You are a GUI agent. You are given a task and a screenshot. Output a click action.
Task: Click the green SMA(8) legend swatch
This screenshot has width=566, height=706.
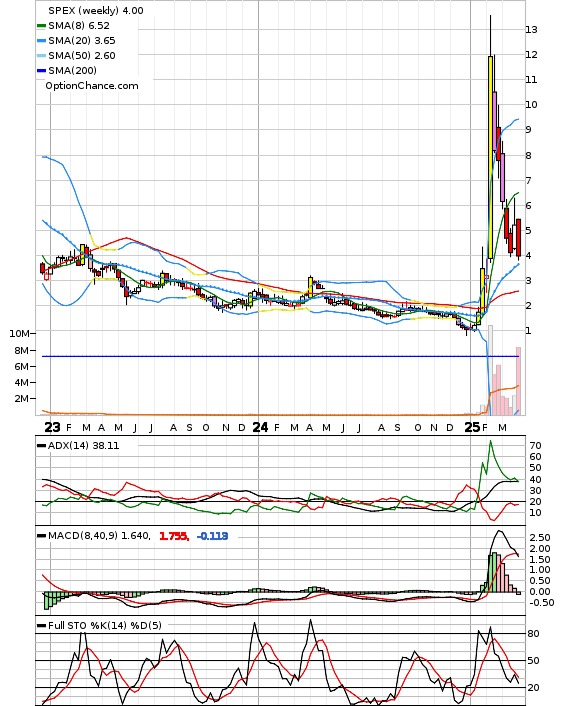(x=41, y=26)
